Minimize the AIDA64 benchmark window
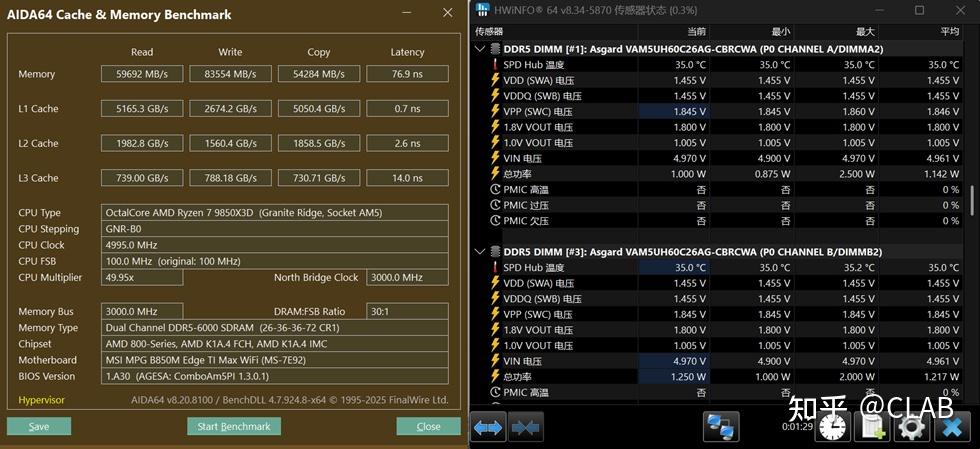 coord(406,13)
